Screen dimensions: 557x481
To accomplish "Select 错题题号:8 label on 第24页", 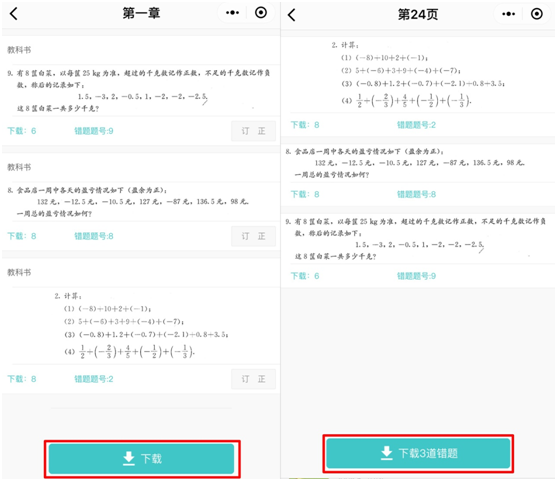I will (x=416, y=194).
